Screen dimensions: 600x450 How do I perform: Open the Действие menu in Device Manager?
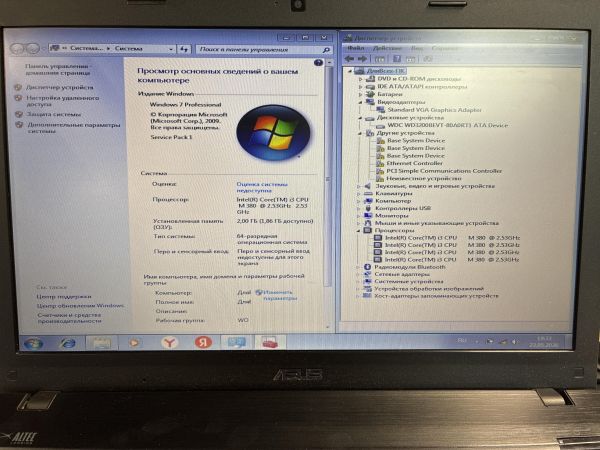(387, 48)
